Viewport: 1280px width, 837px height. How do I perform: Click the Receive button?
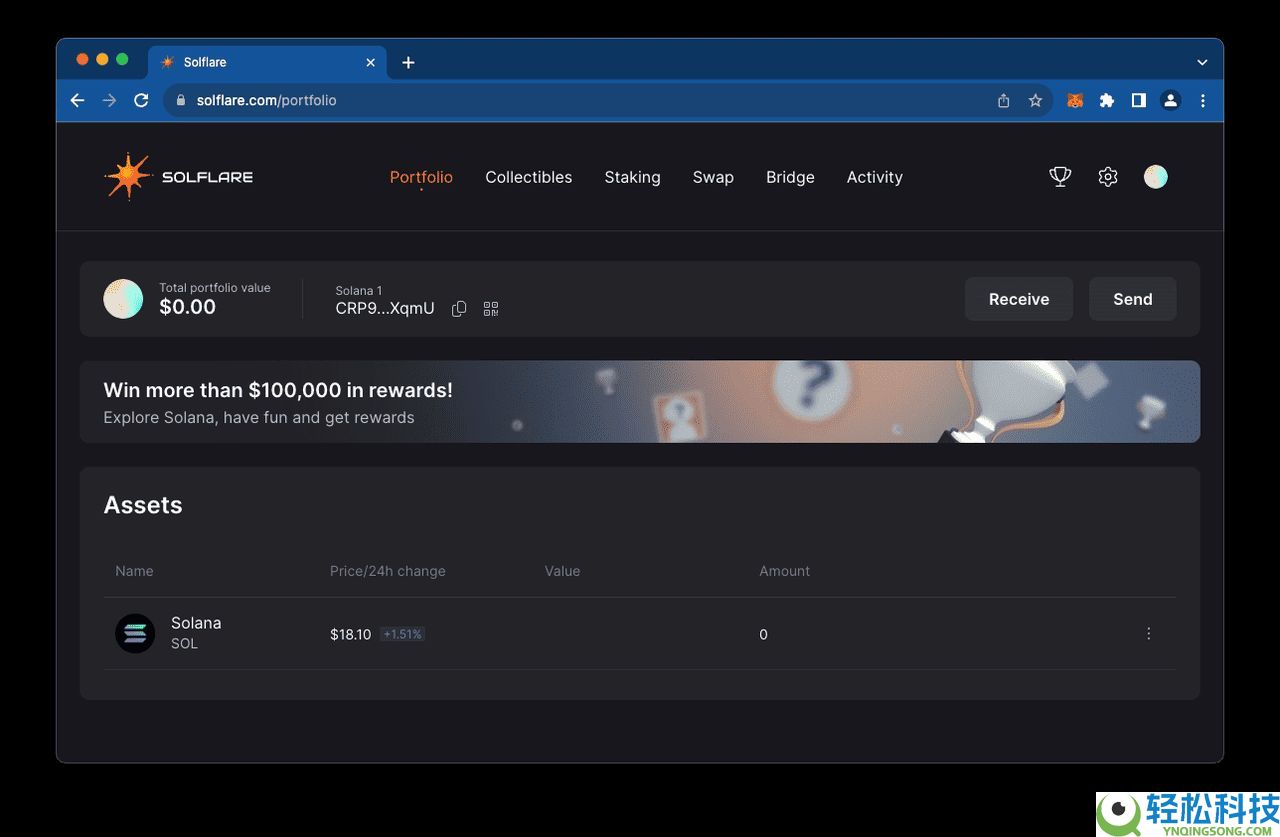tap(1019, 299)
